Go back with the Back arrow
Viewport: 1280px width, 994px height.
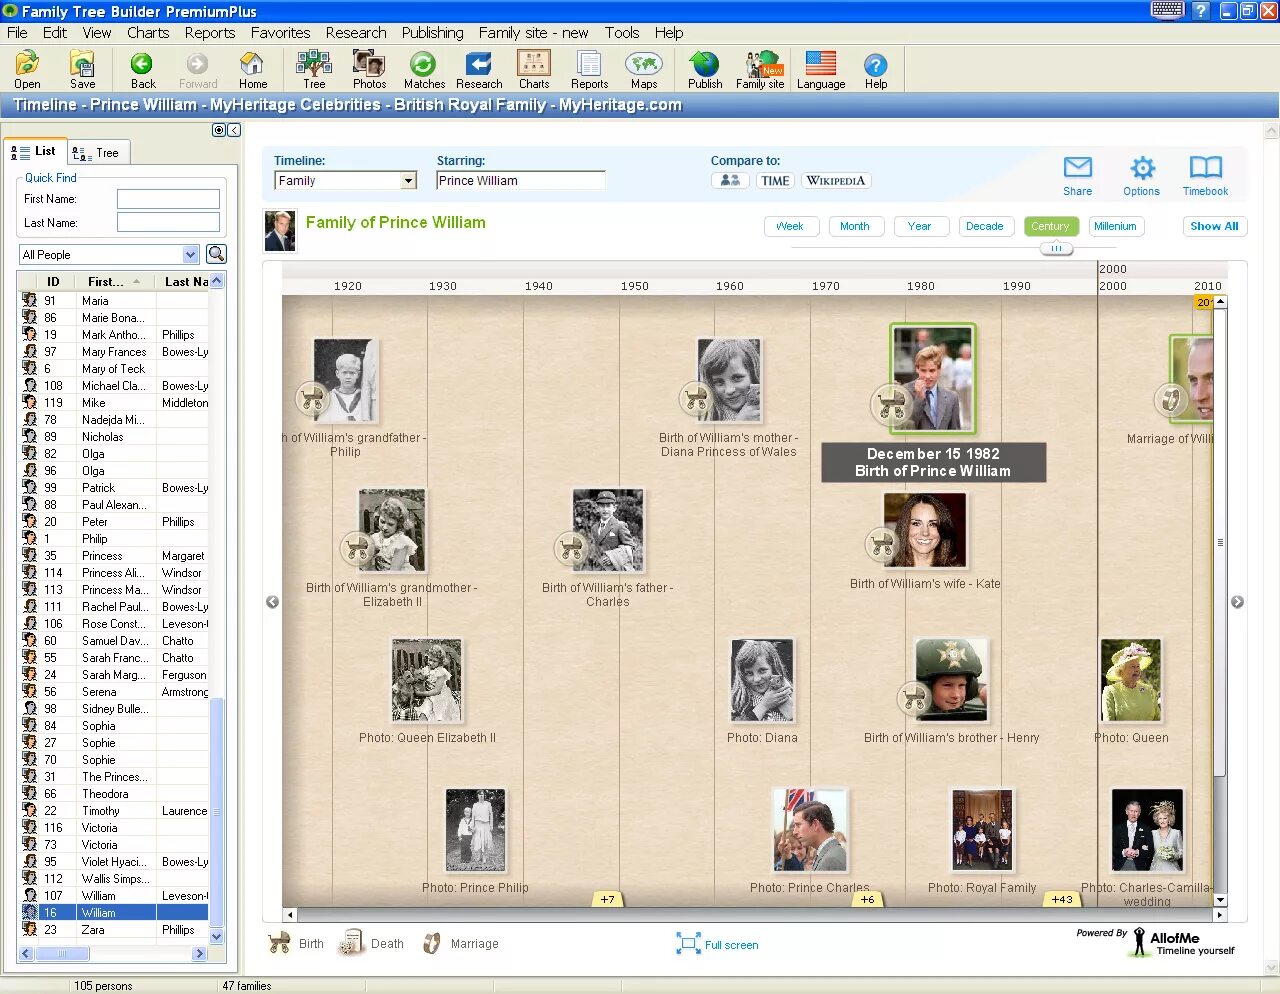point(143,69)
